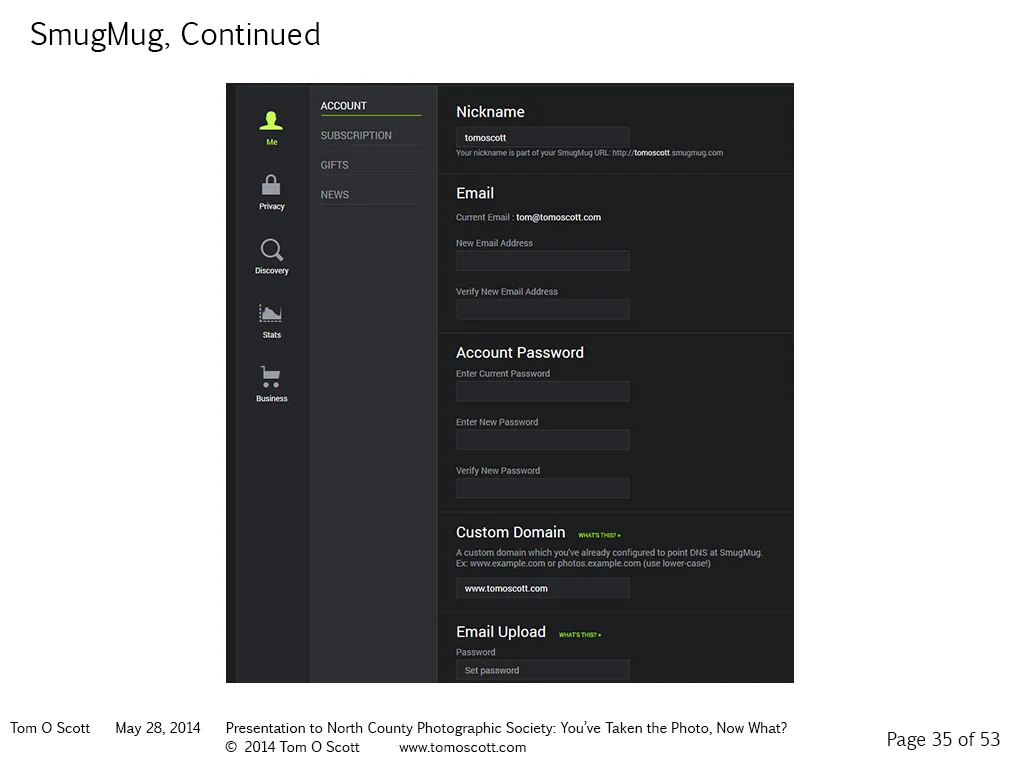Click the New Email Address field
The image size is (1020, 765).
[543, 261]
